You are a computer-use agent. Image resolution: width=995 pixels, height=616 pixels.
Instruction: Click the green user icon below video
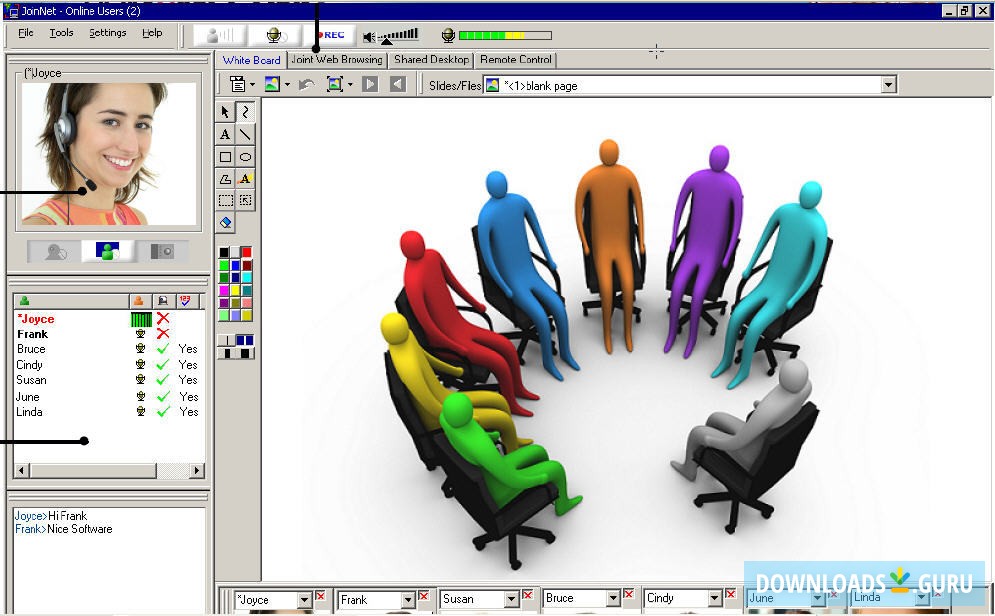click(x=107, y=251)
